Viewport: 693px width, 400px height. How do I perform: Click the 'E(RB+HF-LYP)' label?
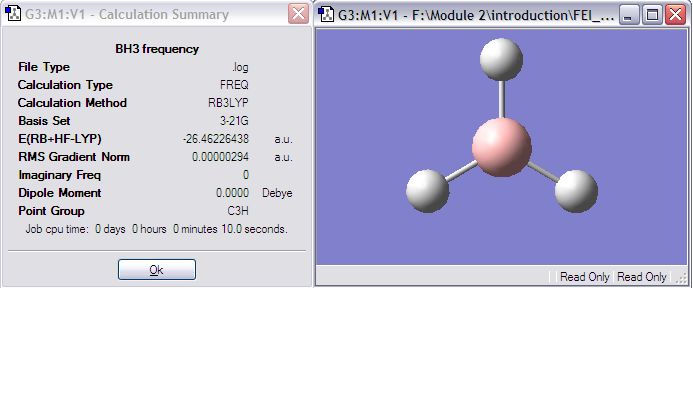pos(60,139)
